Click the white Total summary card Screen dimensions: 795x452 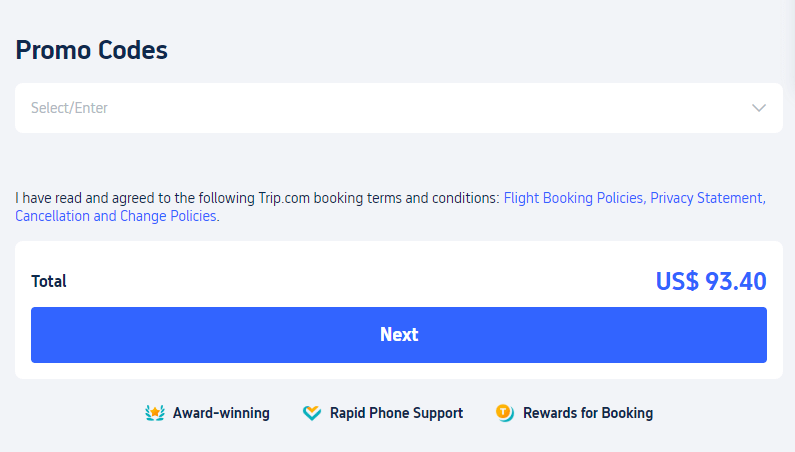[399, 310]
